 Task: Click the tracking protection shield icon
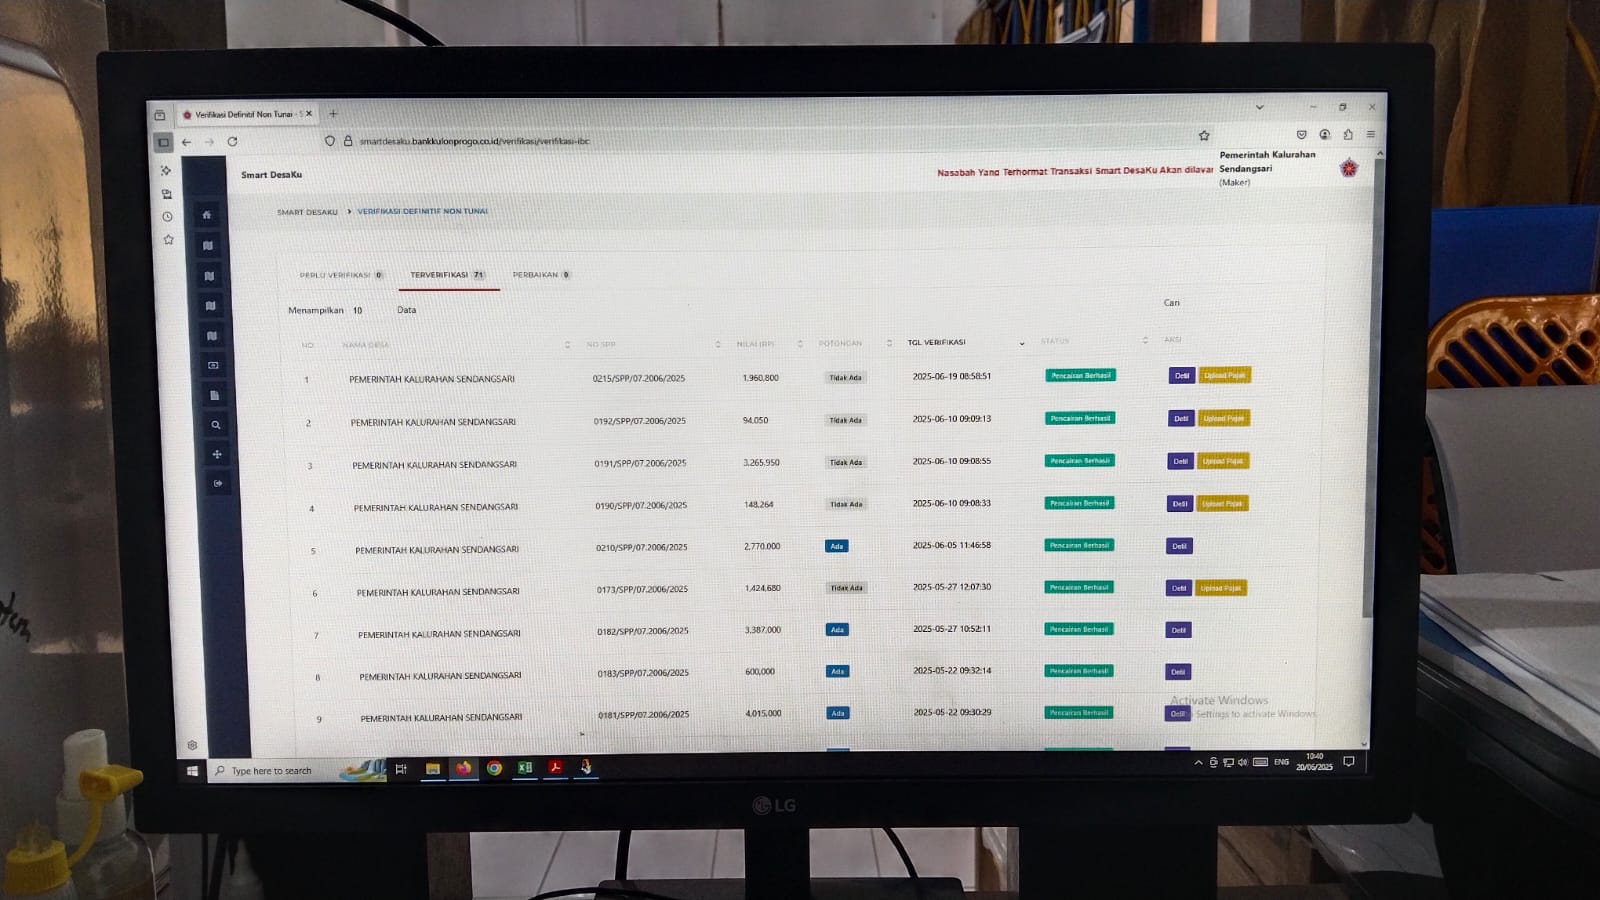pos(330,141)
